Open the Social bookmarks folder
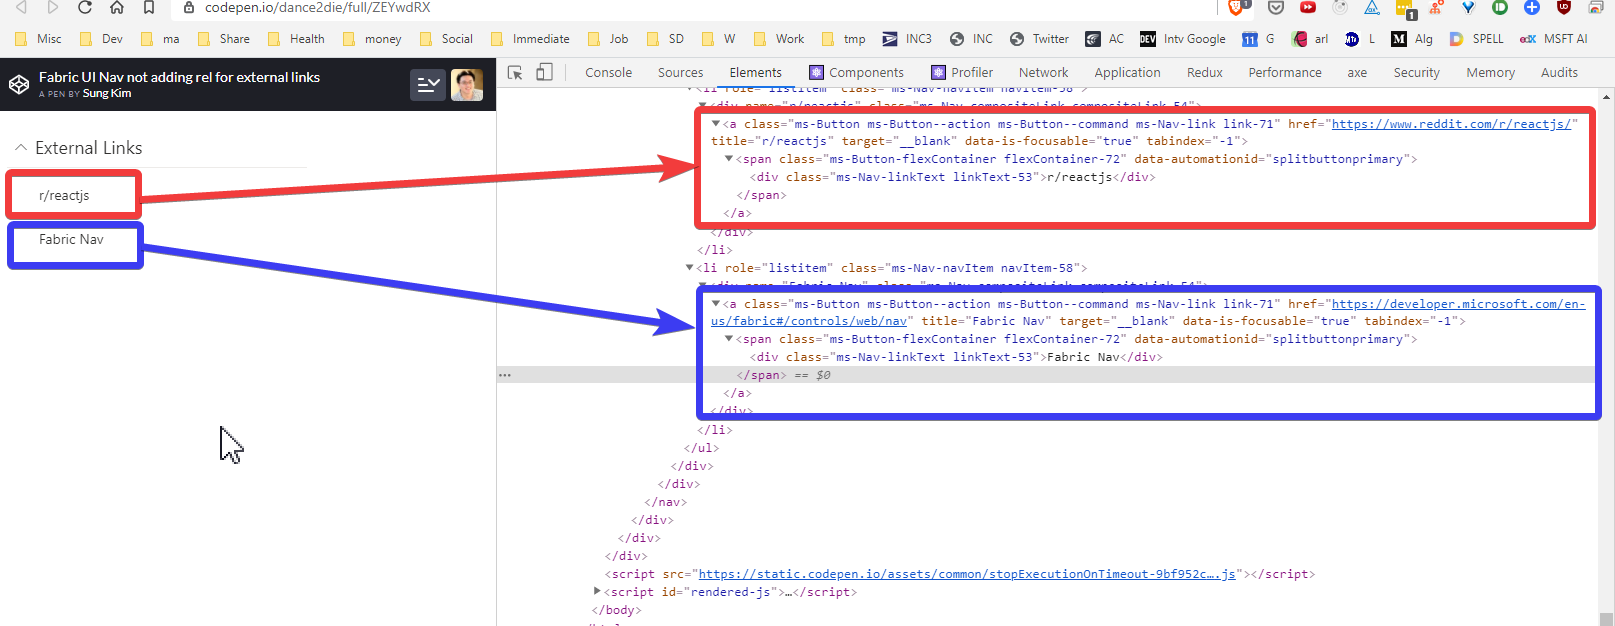The width and height of the screenshot is (1615, 626). coord(446,39)
